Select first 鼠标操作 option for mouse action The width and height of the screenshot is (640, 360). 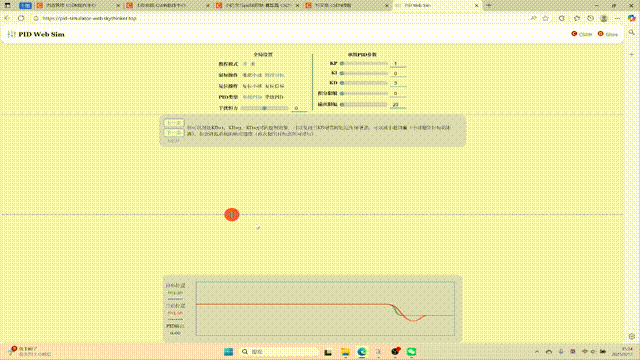pos(252,75)
